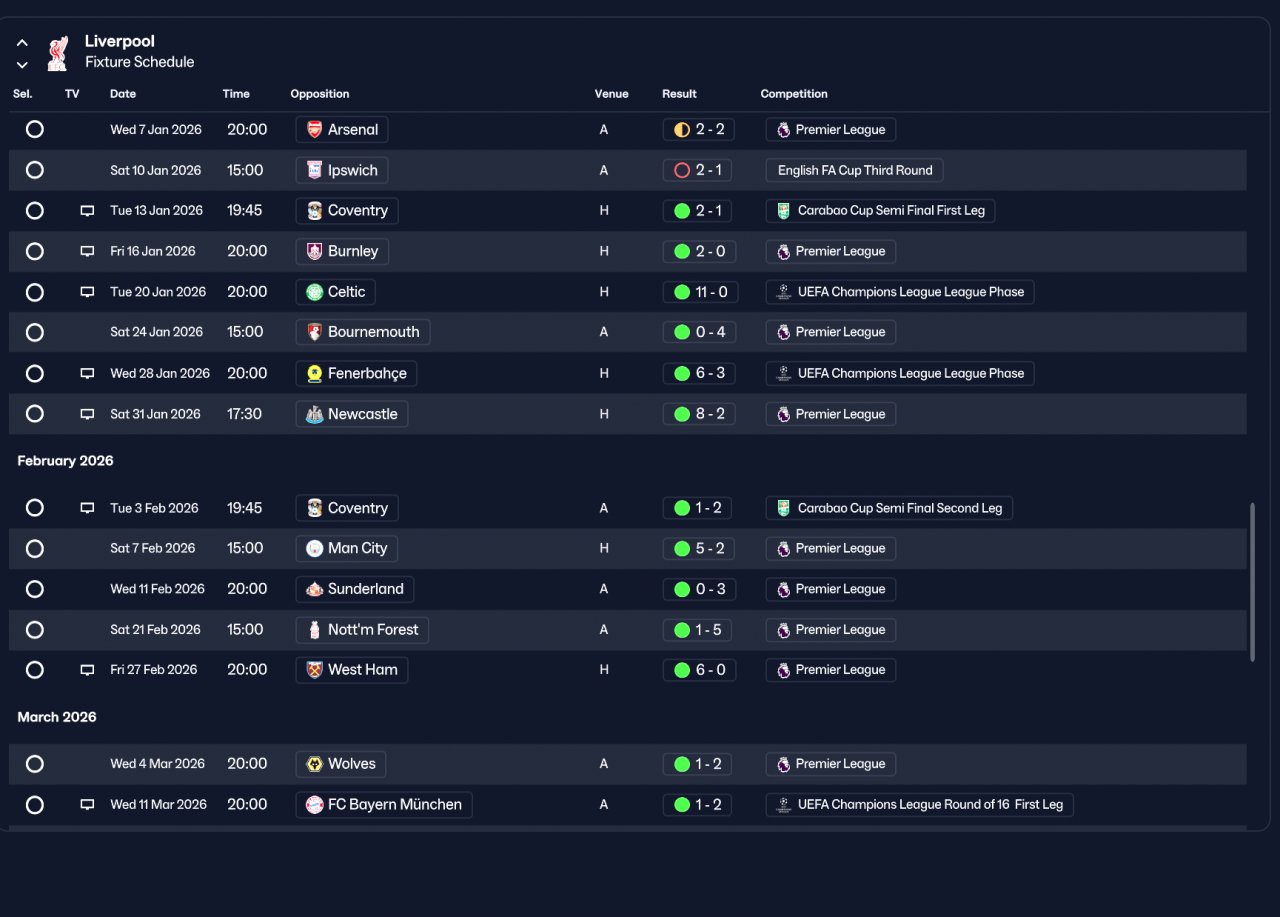
Task: Click the Liverpool club crest icon
Action: [x=58, y=53]
